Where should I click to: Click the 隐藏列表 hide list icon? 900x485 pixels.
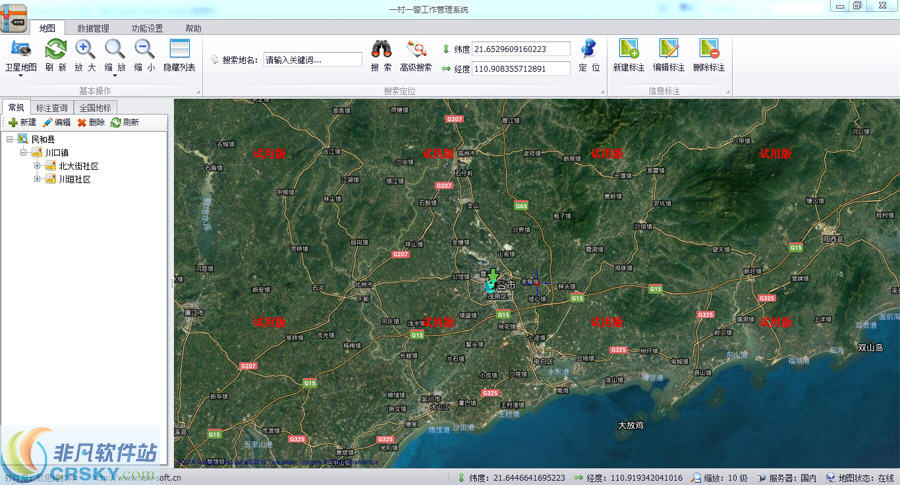click(180, 49)
